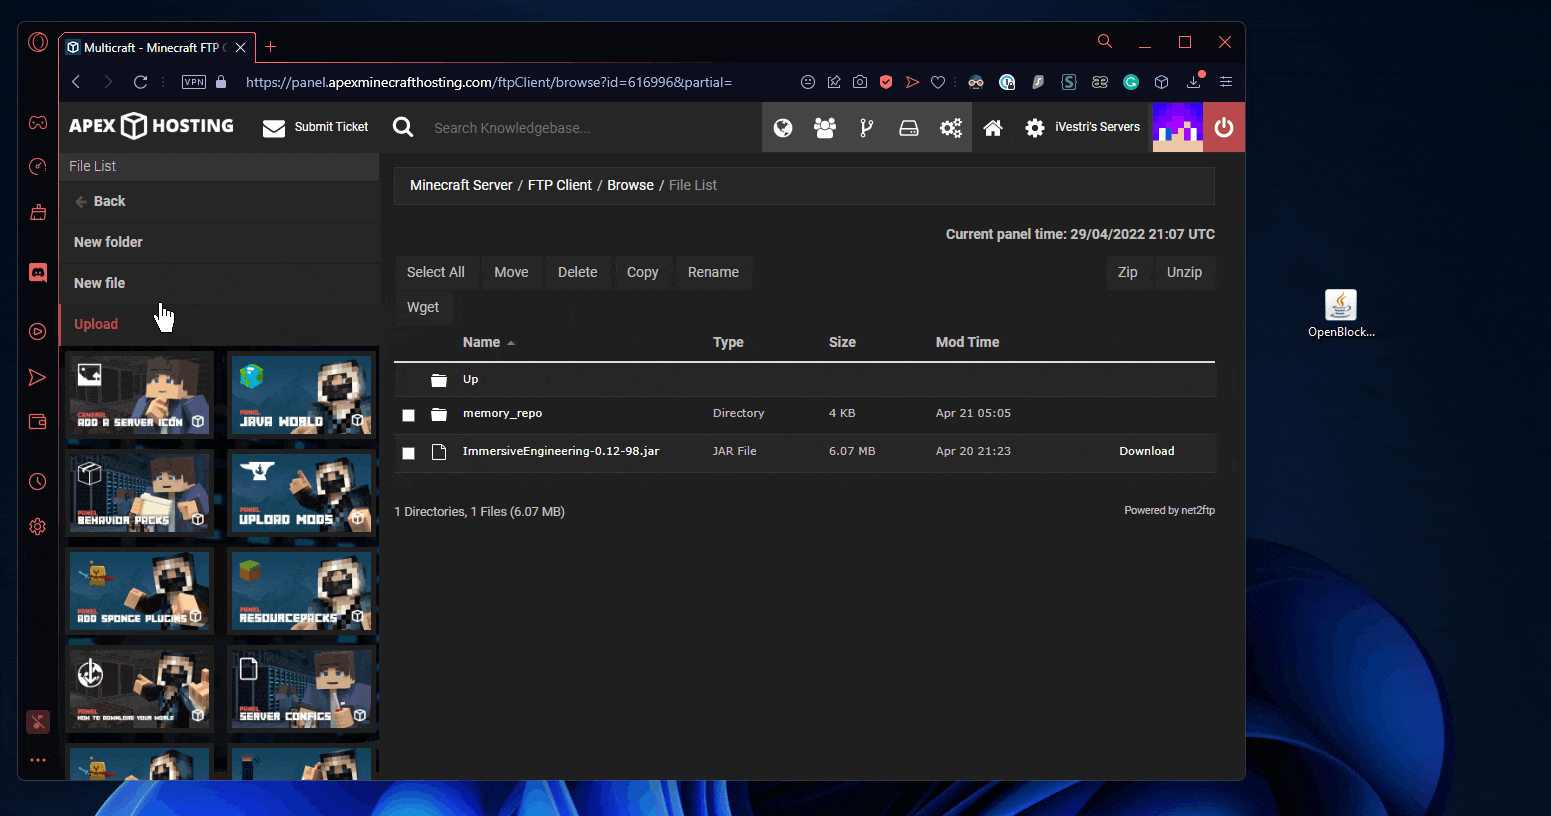
Task: Click the hard drive icon in the navbar
Action: (908, 127)
